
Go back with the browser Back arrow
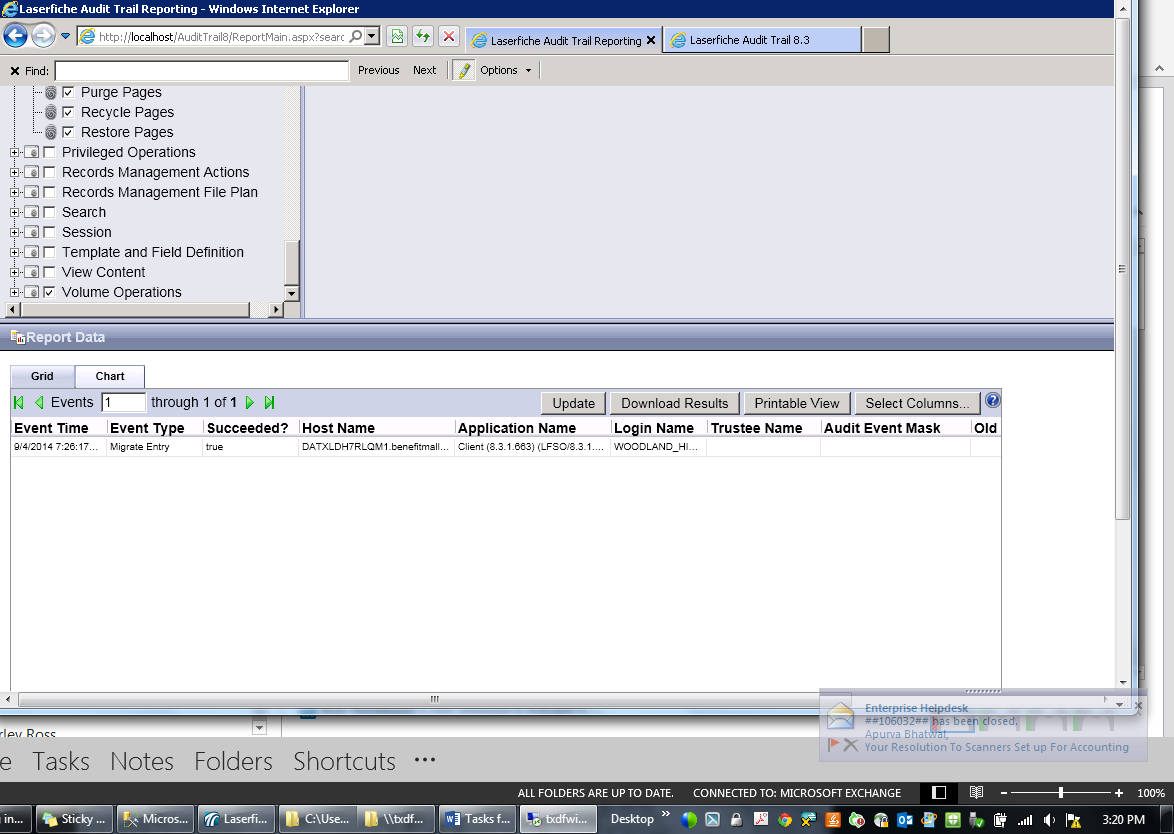tap(16, 36)
